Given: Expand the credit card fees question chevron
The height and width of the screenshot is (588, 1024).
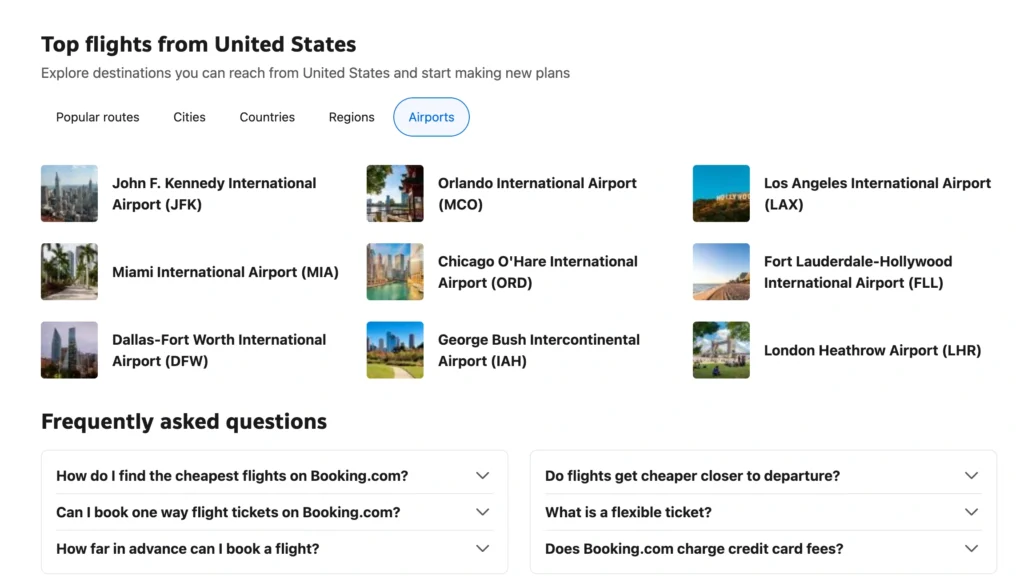Looking at the screenshot, I should pyautogui.click(x=972, y=549).
